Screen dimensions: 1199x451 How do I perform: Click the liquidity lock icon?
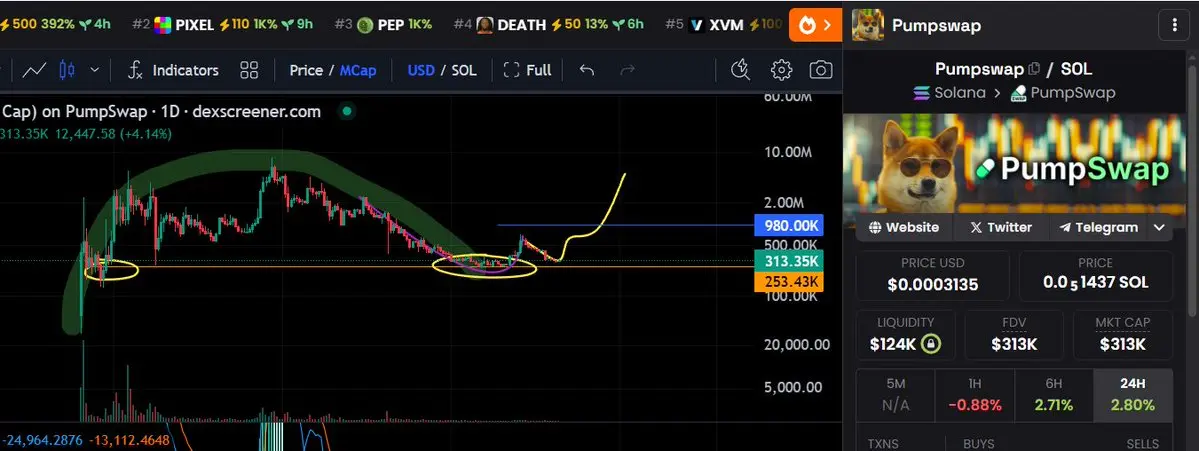pos(931,344)
